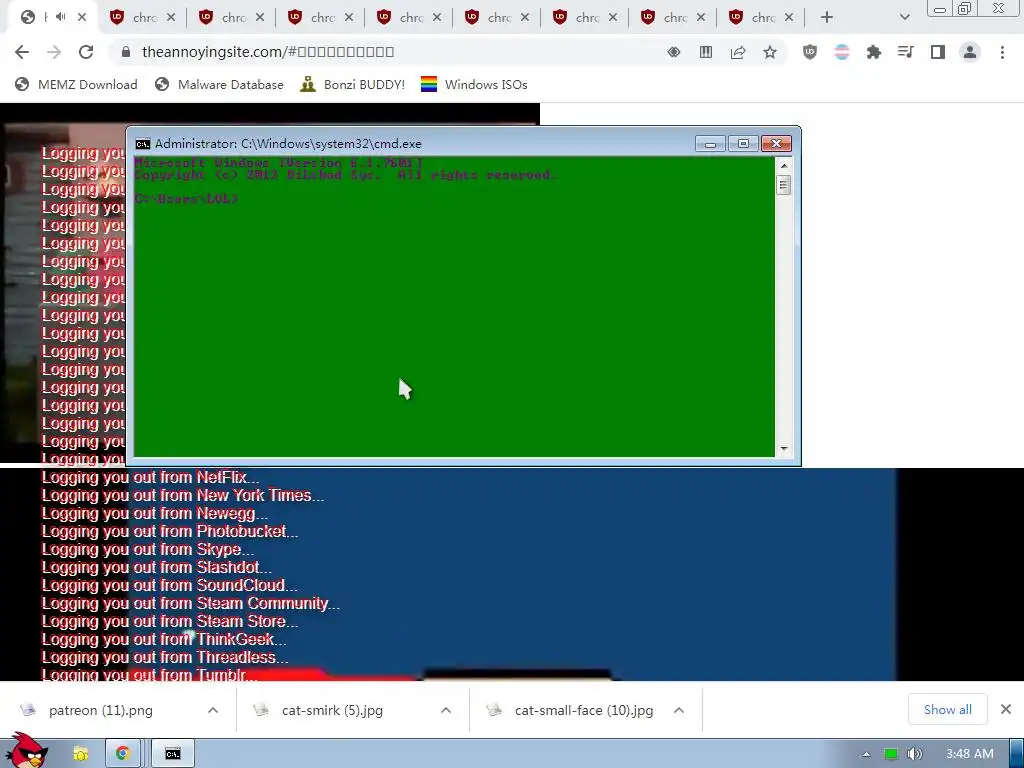
Task: Open the media controls music-note icon
Action: (x=906, y=52)
